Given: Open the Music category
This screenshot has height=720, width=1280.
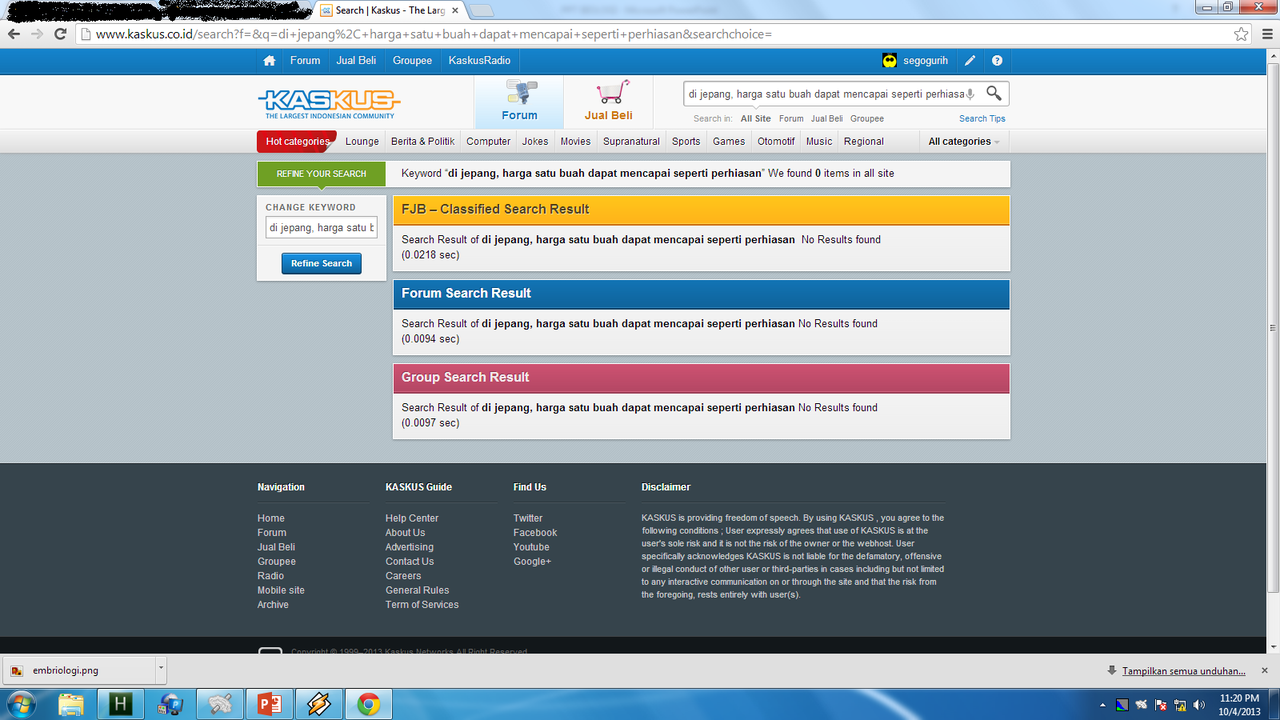Looking at the screenshot, I should pyautogui.click(x=819, y=141).
